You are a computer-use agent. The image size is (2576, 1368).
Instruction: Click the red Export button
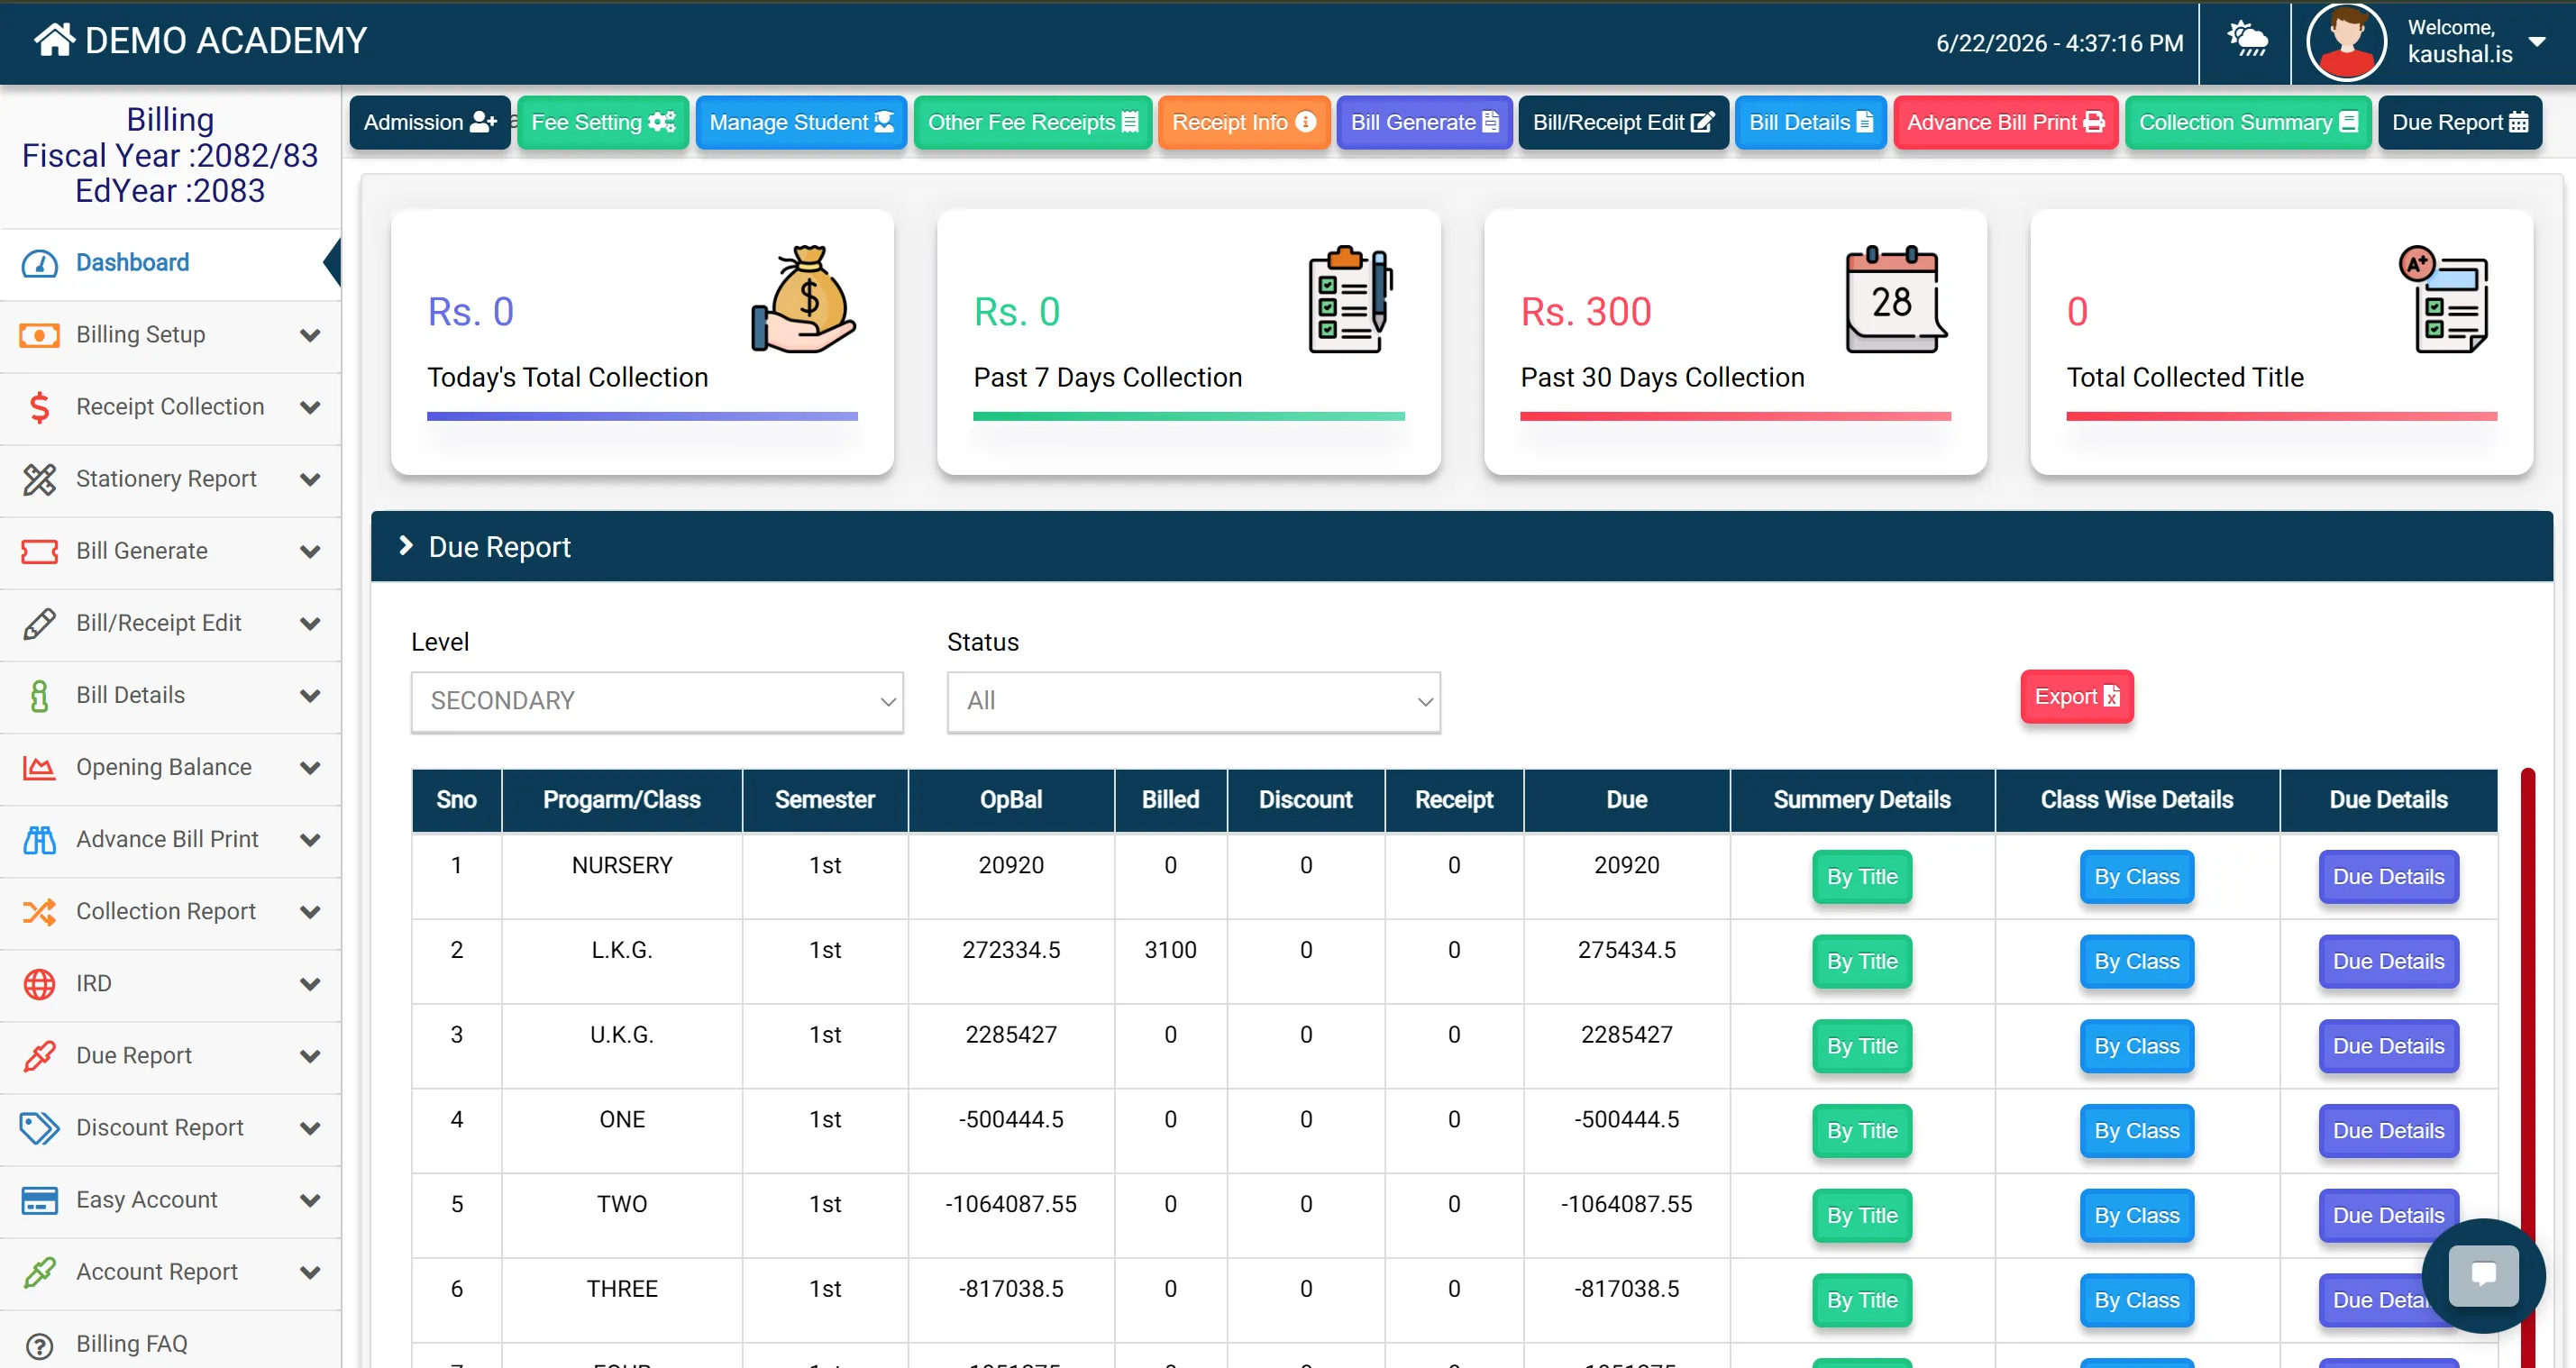point(2076,696)
